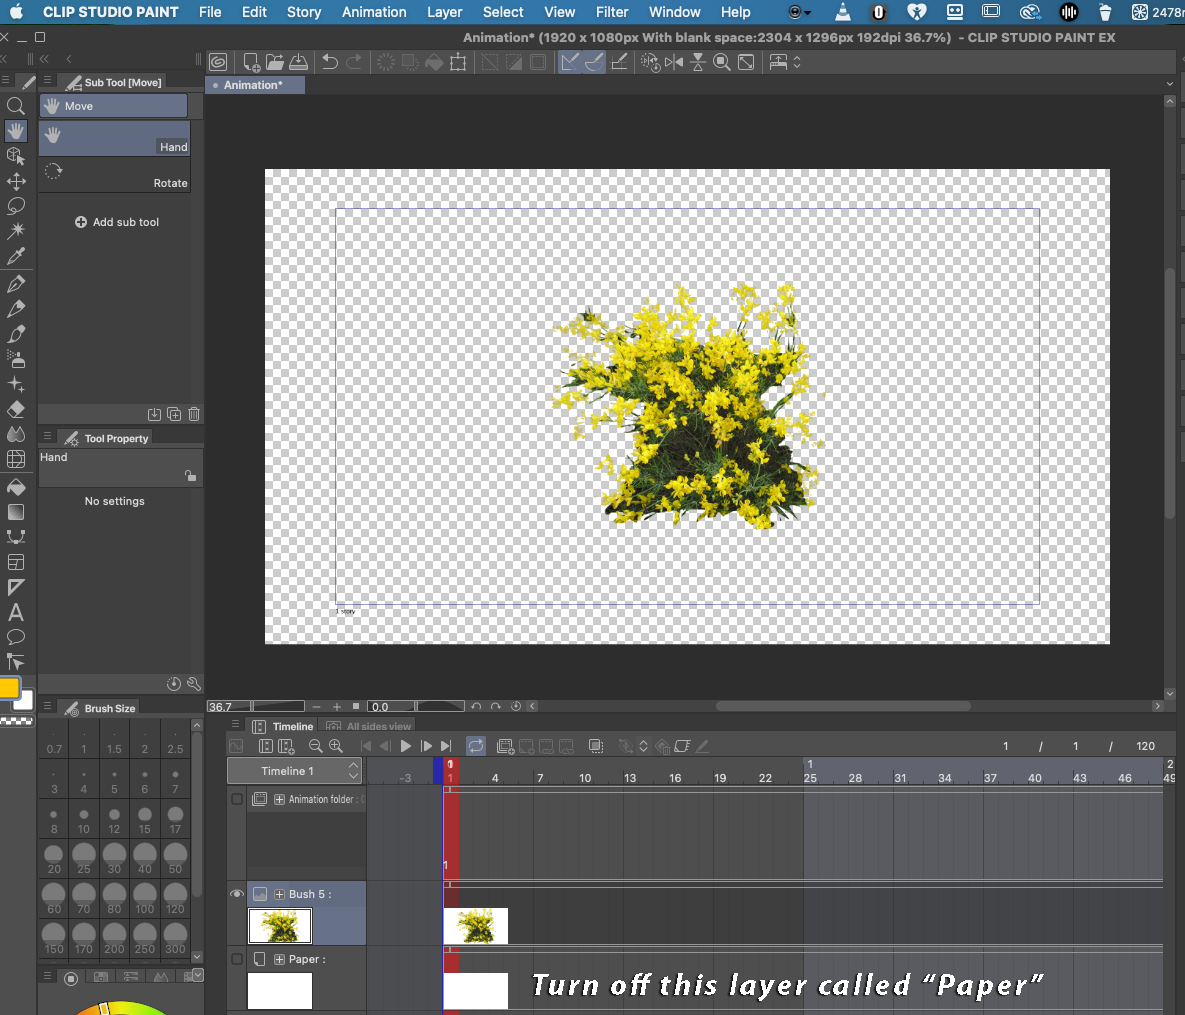Select the Blend tool
Screen dimensions: 1185x1015
(x=15, y=434)
